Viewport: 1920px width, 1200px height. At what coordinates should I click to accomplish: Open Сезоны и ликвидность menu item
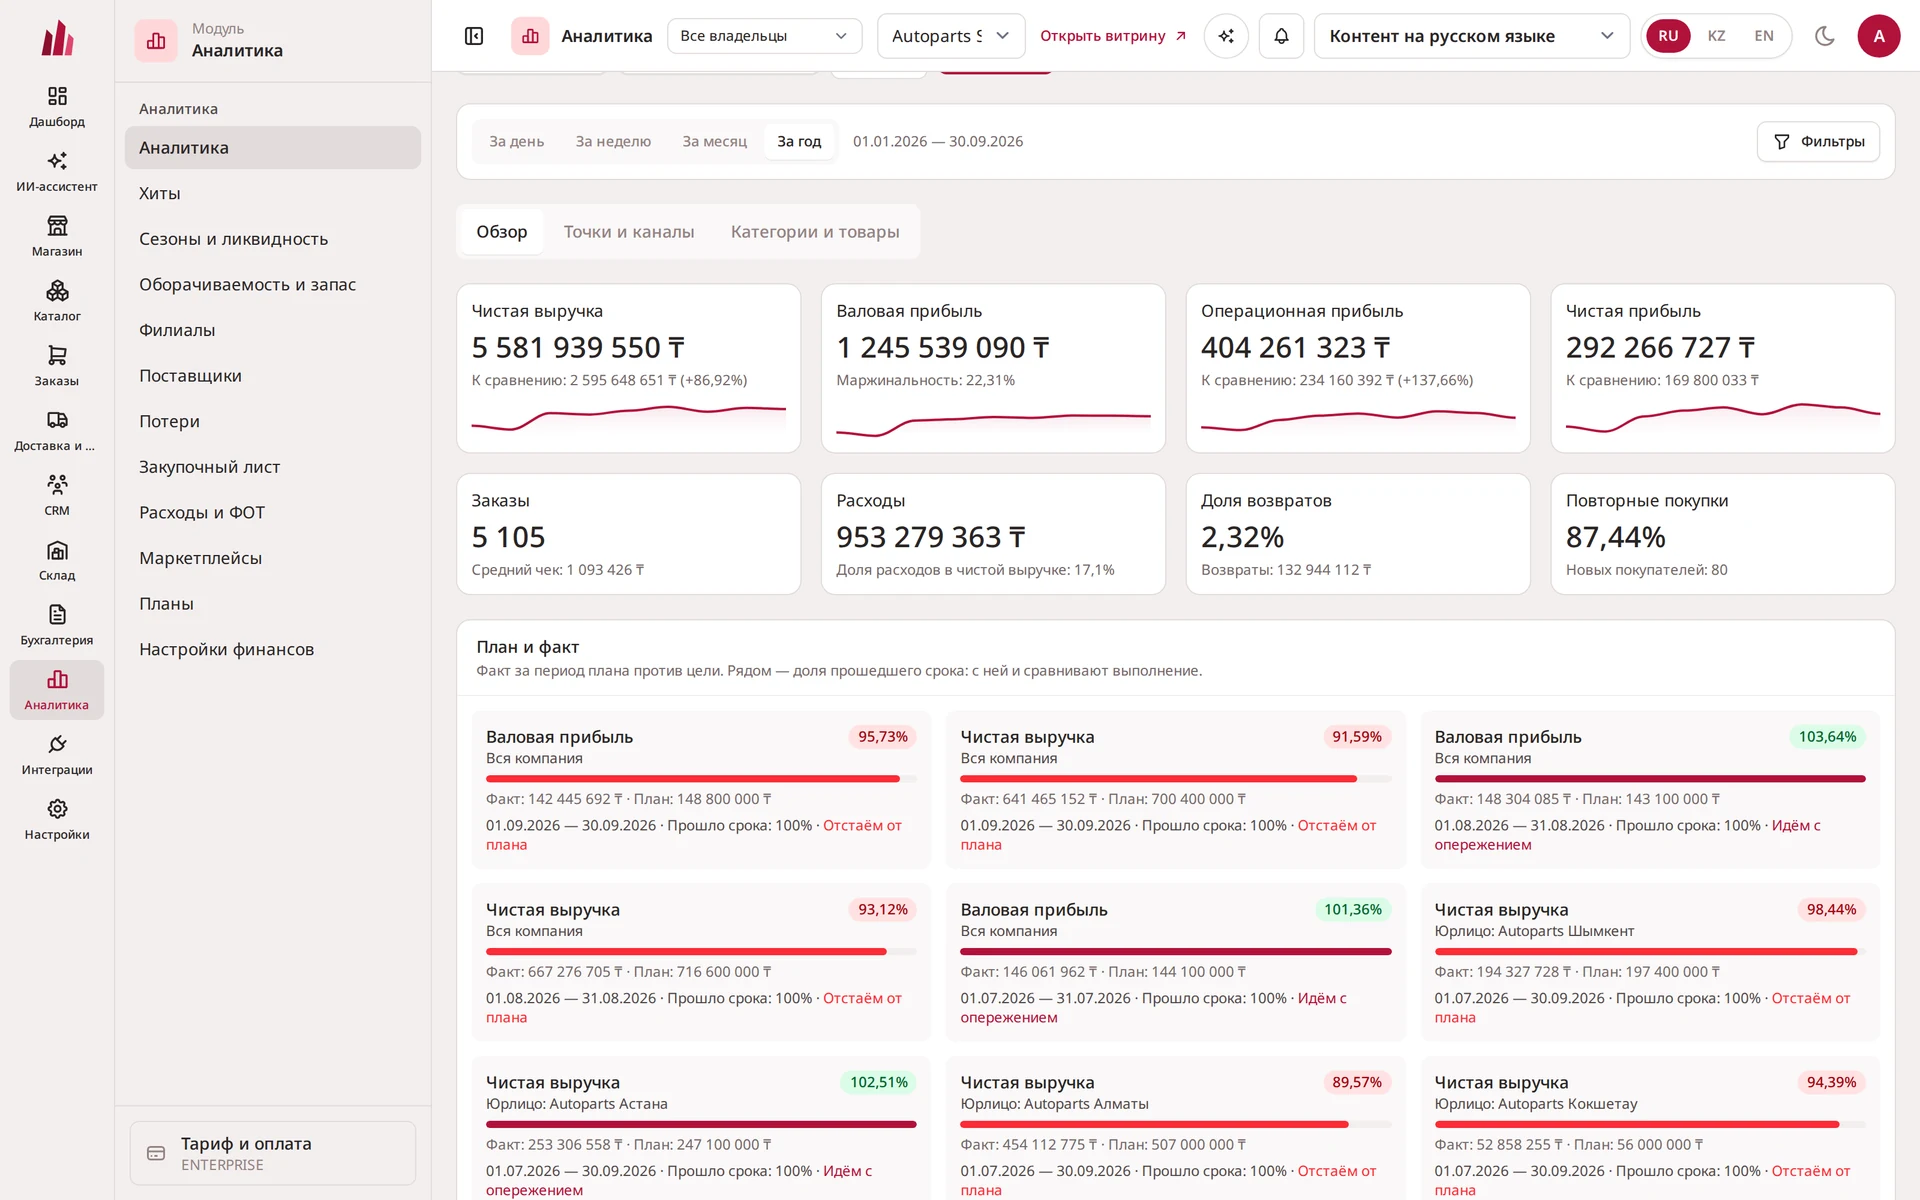[273, 239]
